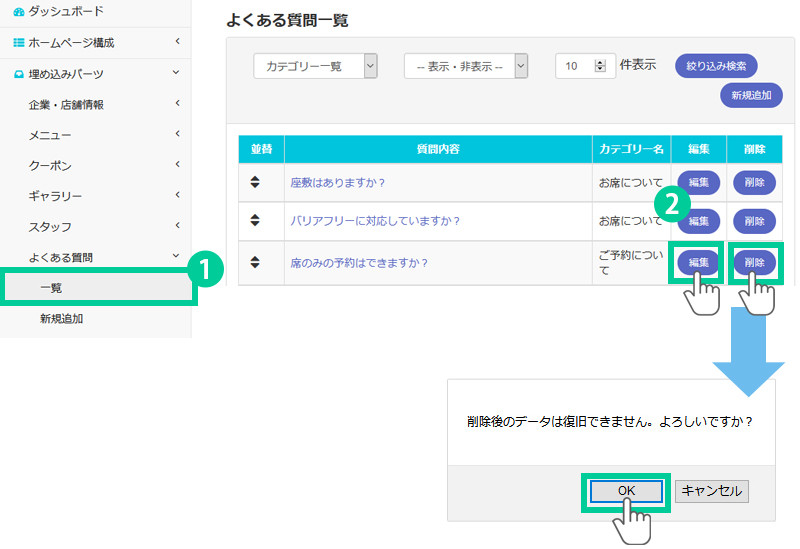Confirm deletion with OK button
800x549 pixels.
click(x=626, y=491)
